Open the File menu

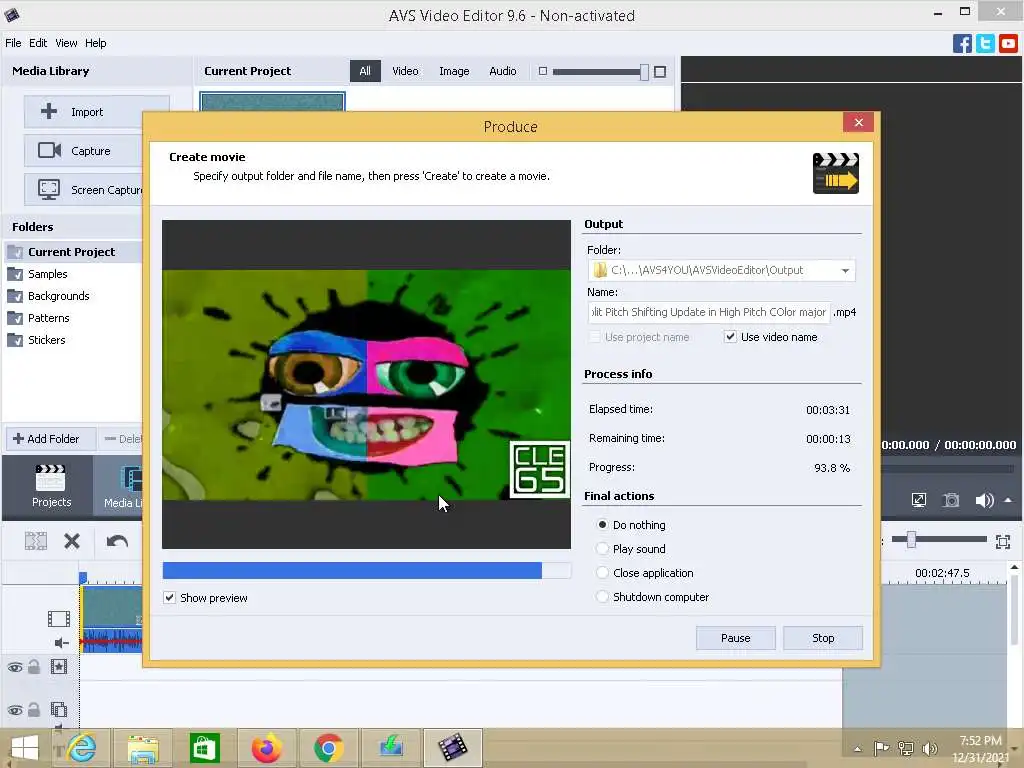(13, 43)
